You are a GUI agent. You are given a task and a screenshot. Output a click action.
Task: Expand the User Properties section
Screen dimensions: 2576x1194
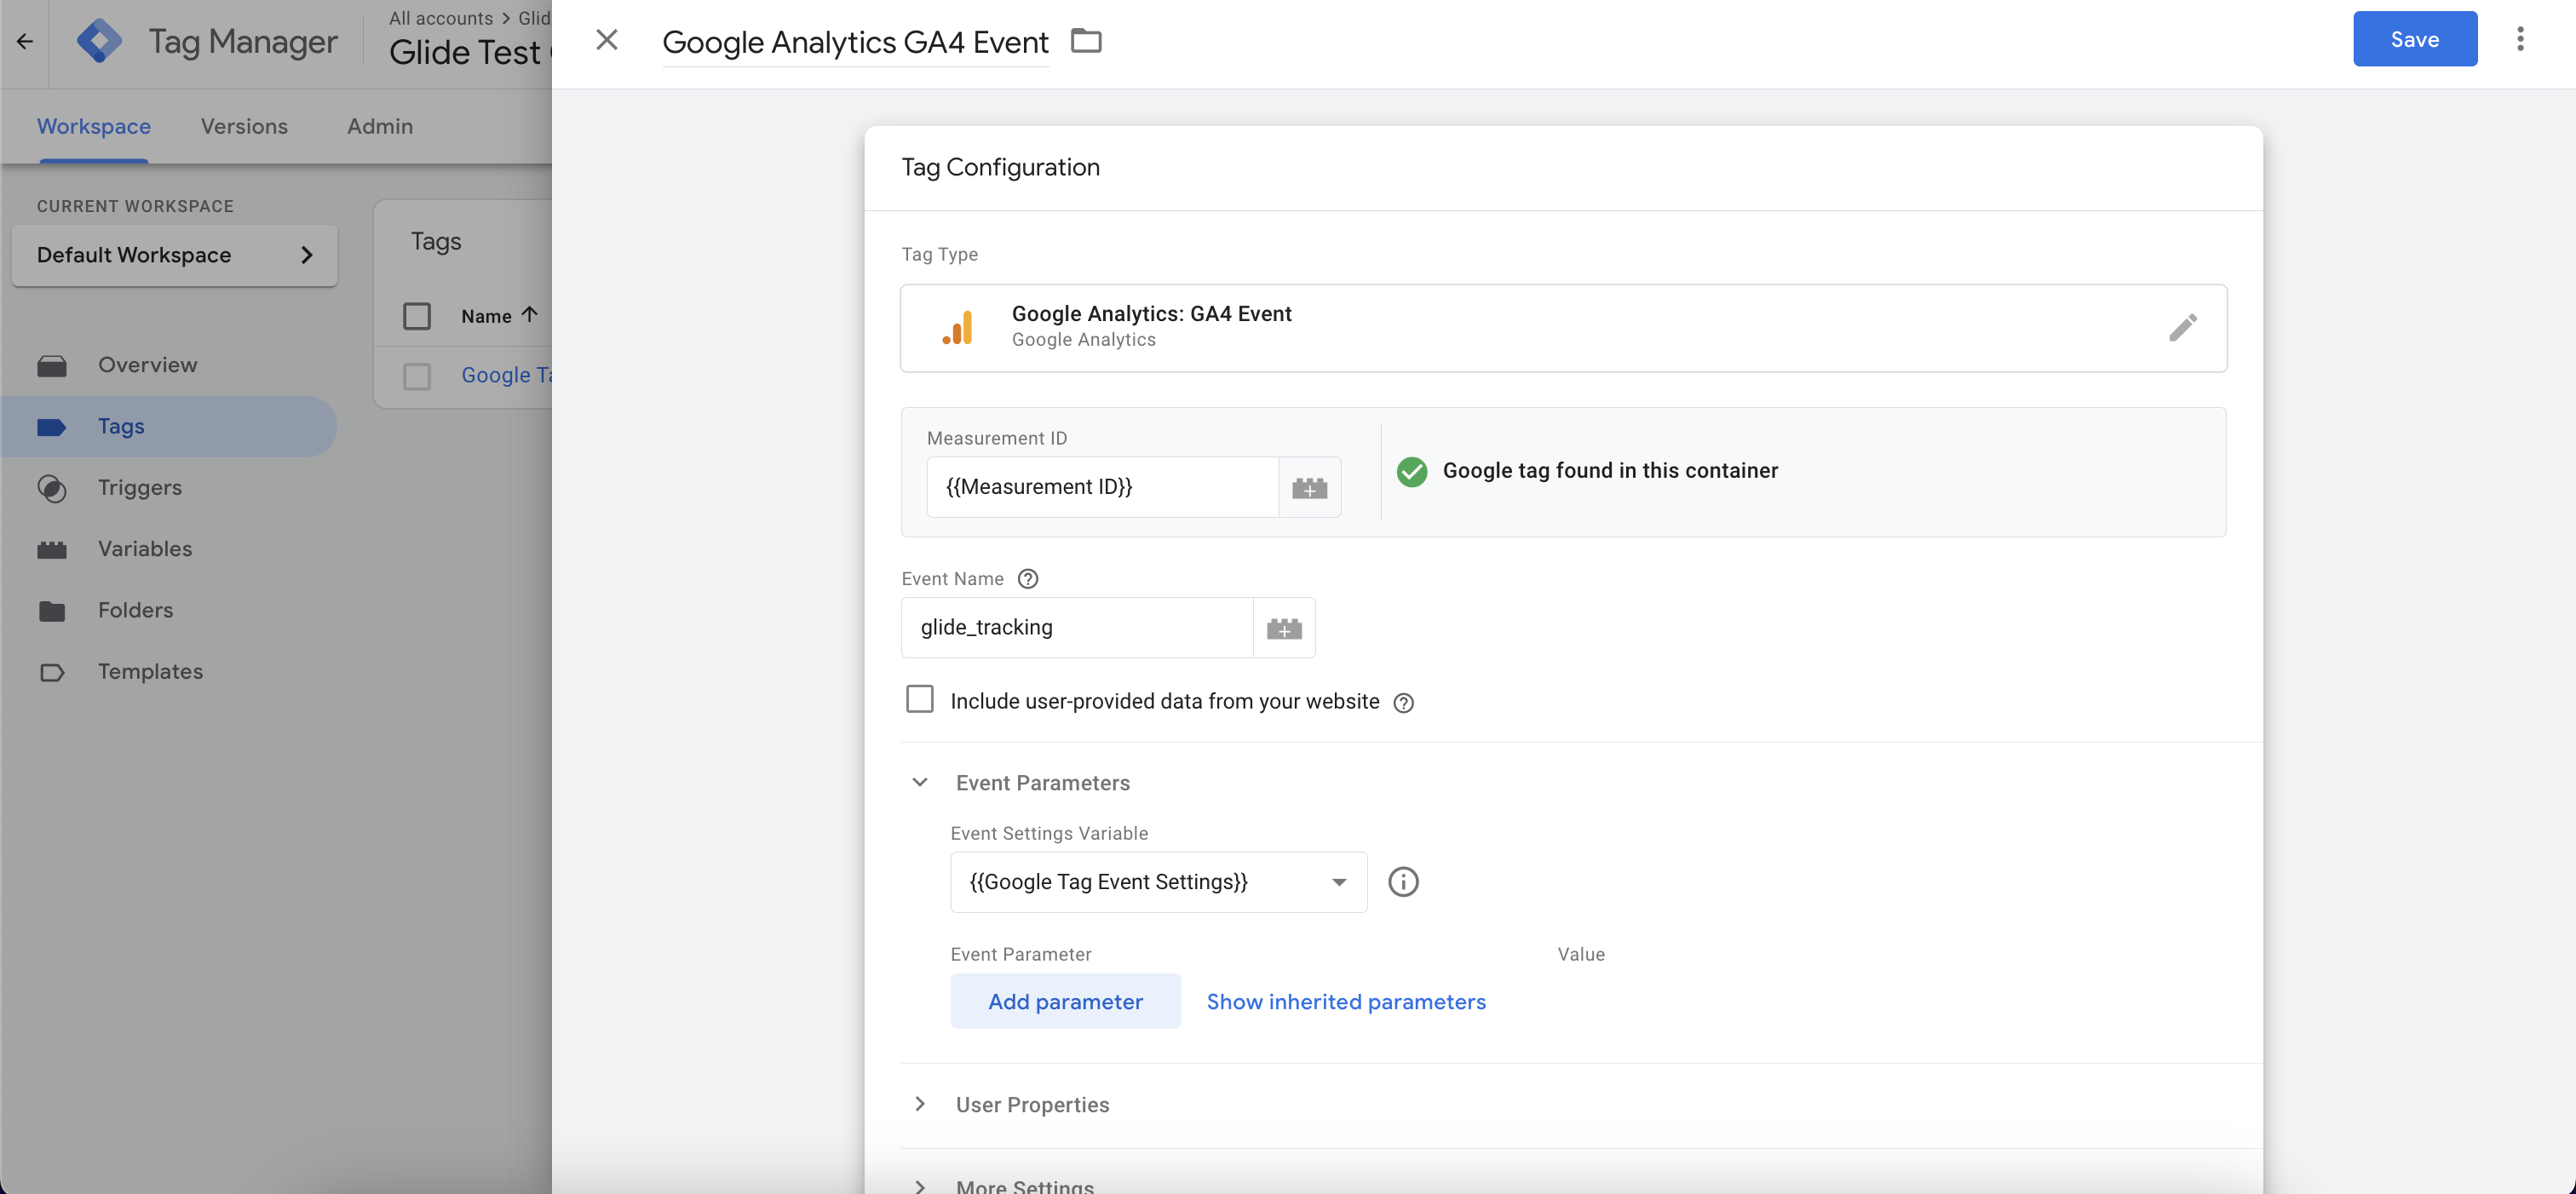click(919, 1104)
